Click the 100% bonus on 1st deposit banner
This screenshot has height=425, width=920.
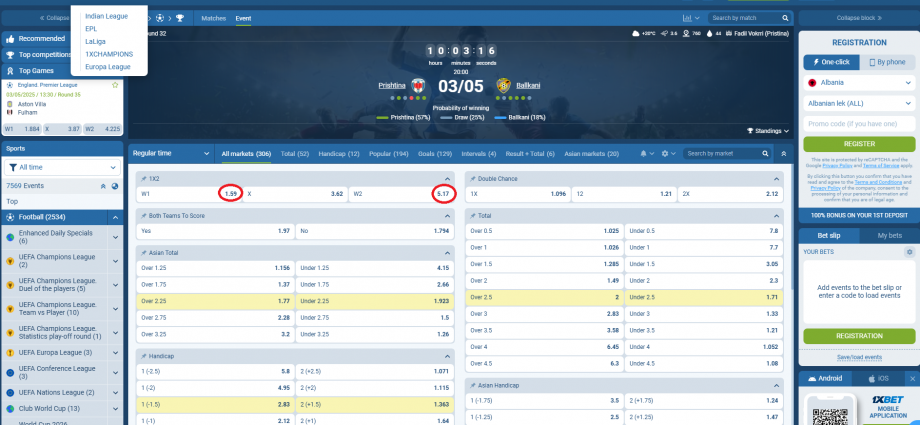pos(859,215)
